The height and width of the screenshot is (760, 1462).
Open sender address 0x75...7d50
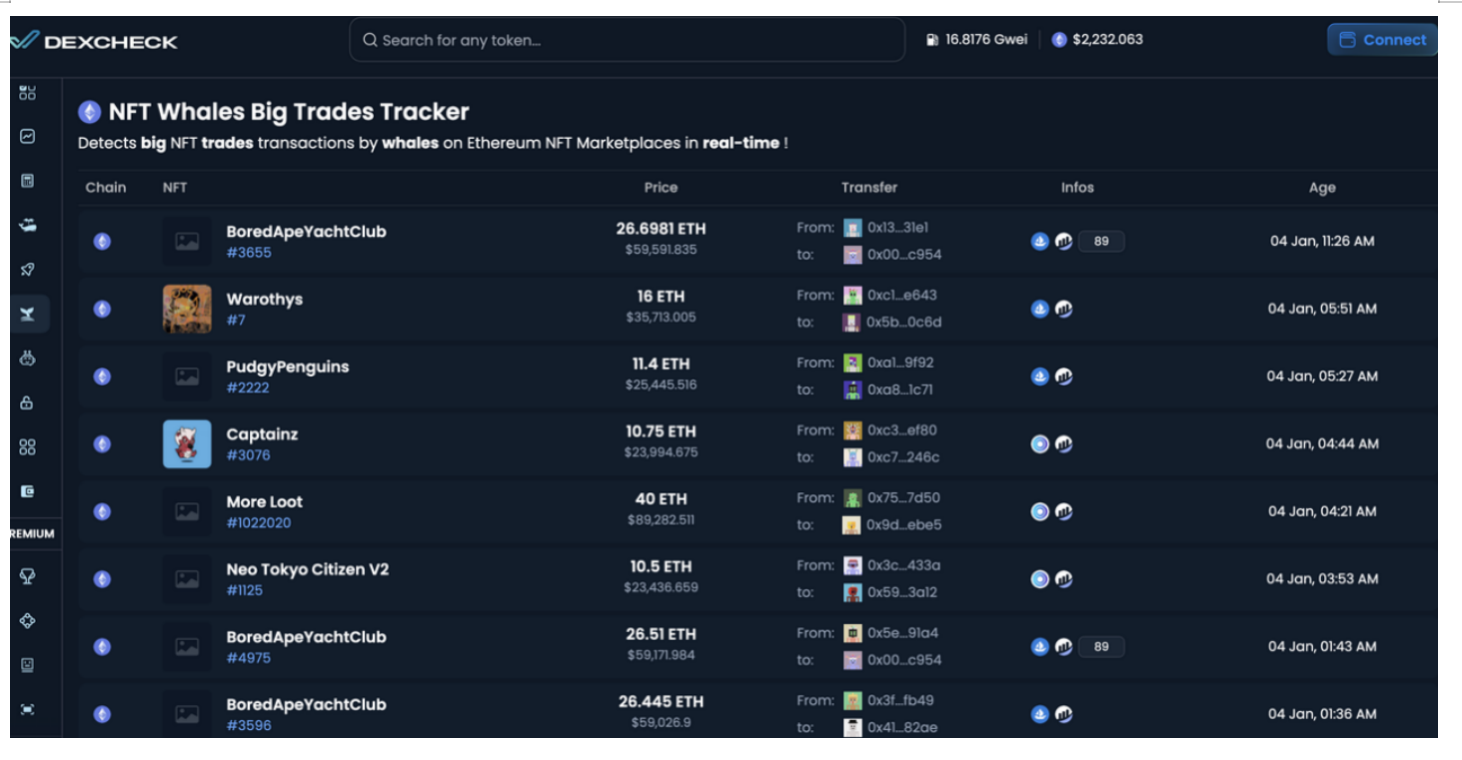coord(903,498)
